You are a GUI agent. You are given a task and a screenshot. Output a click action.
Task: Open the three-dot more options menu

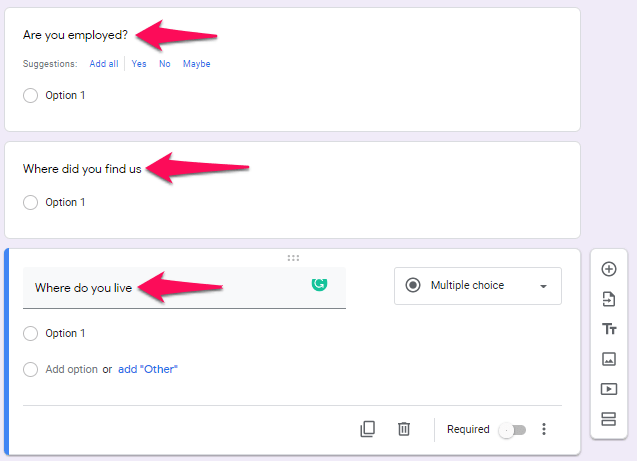[x=544, y=429]
